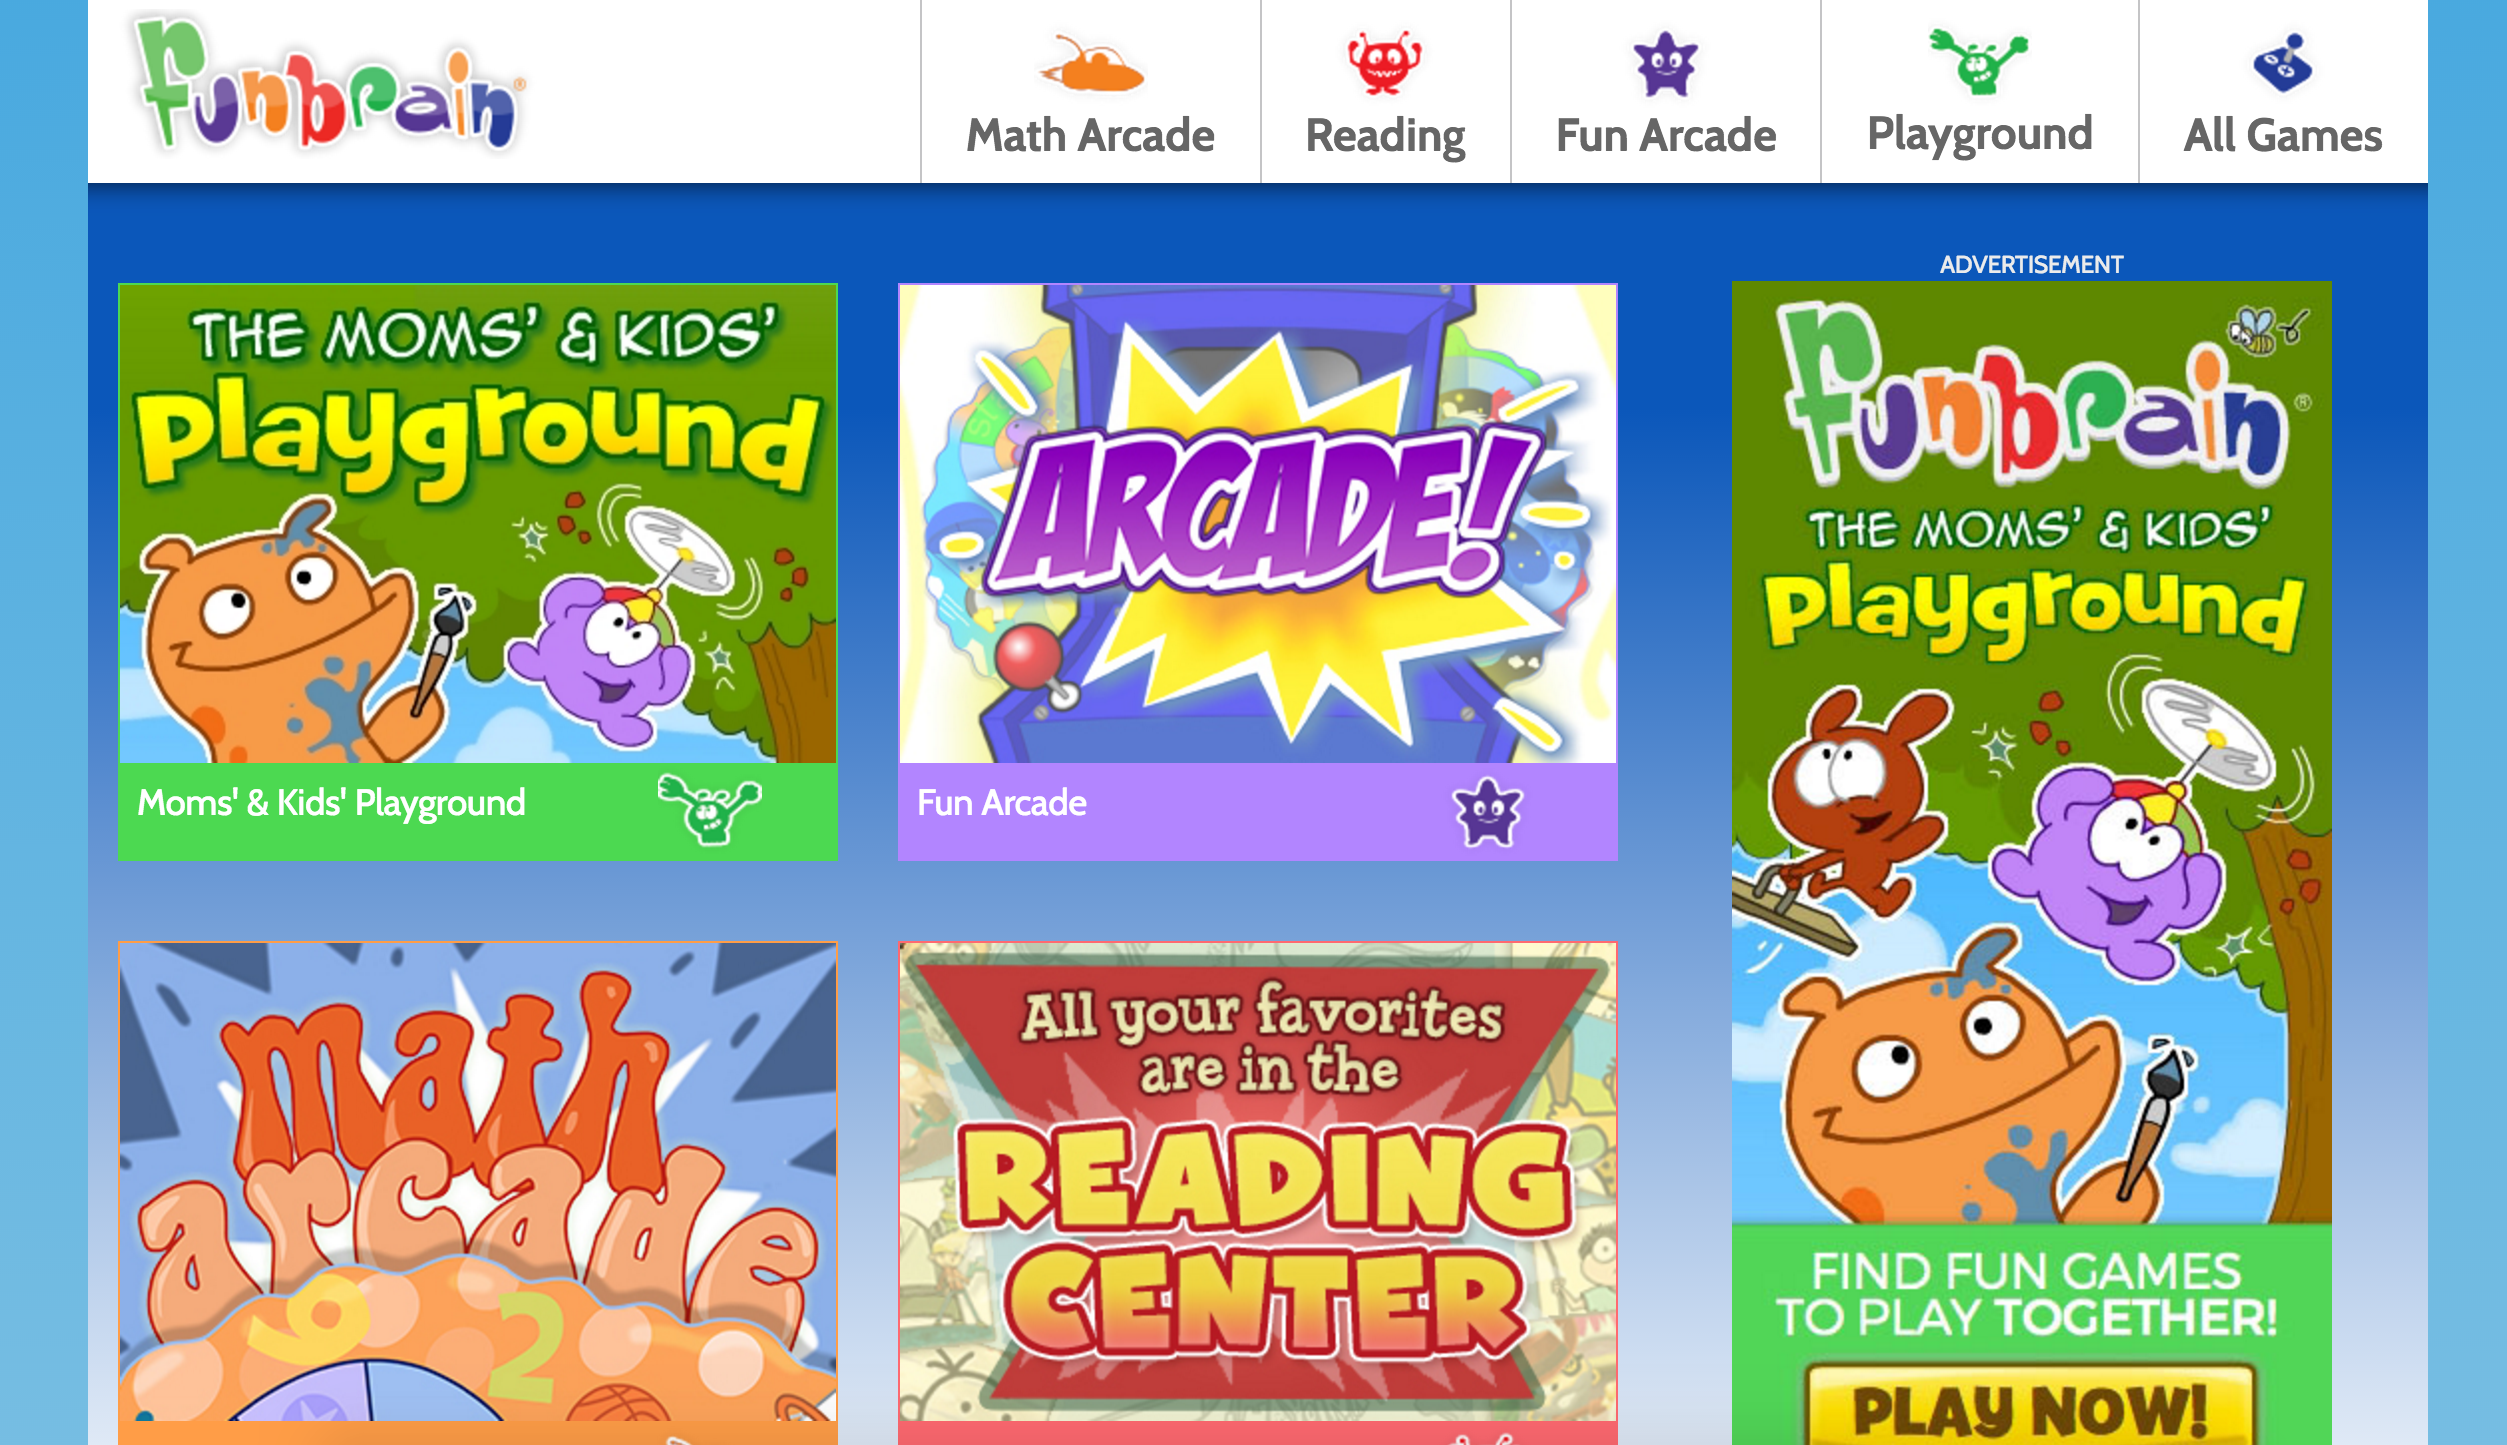The width and height of the screenshot is (2507, 1445).
Task: Click green creature icon in Playground caption bar
Action: click(x=710, y=808)
